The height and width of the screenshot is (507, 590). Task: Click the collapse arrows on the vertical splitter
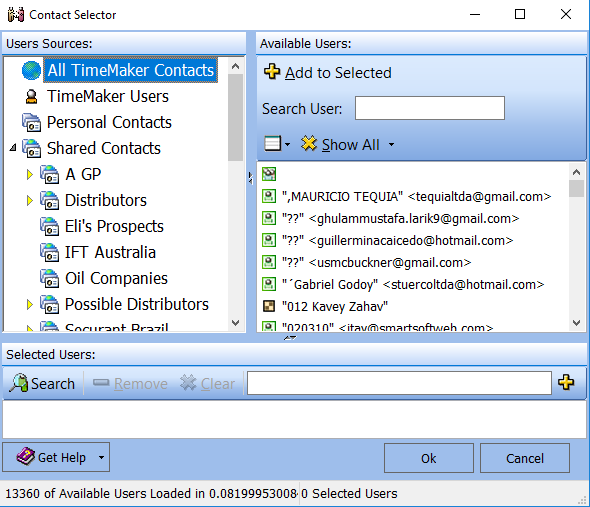(x=251, y=178)
